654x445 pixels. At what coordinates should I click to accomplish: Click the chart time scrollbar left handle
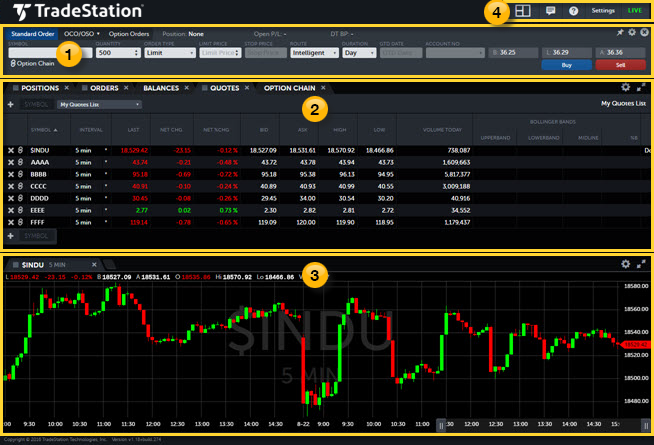[x=441, y=425]
